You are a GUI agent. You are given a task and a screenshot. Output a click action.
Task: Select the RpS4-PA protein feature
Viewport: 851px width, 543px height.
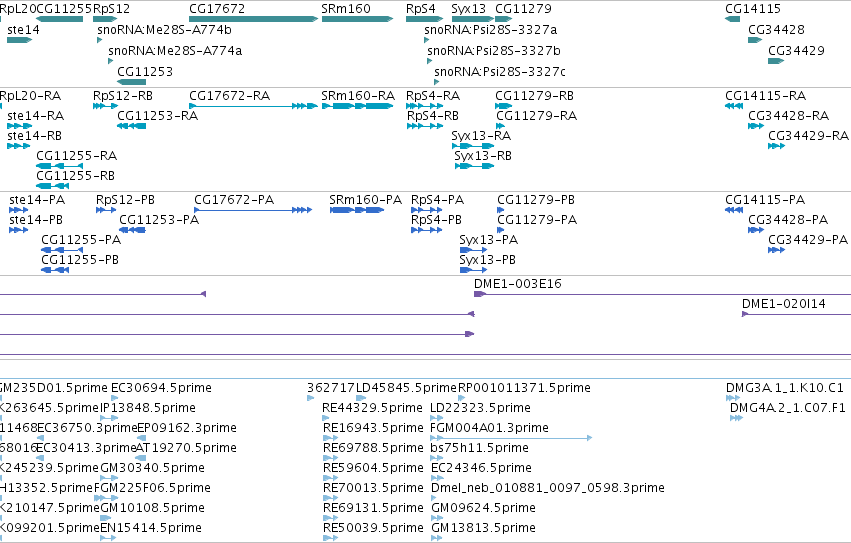(426, 210)
